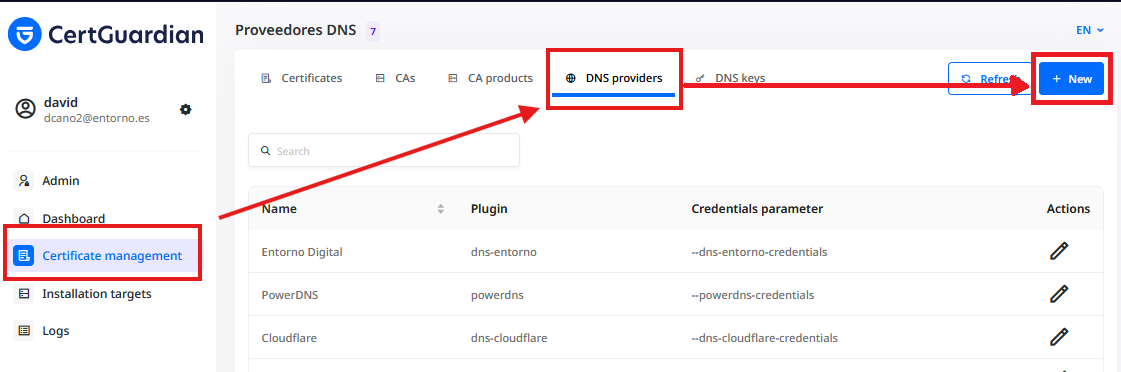The height and width of the screenshot is (372, 1121).
Task: Switch to the Certificates tab
Action: pos(302,78)
